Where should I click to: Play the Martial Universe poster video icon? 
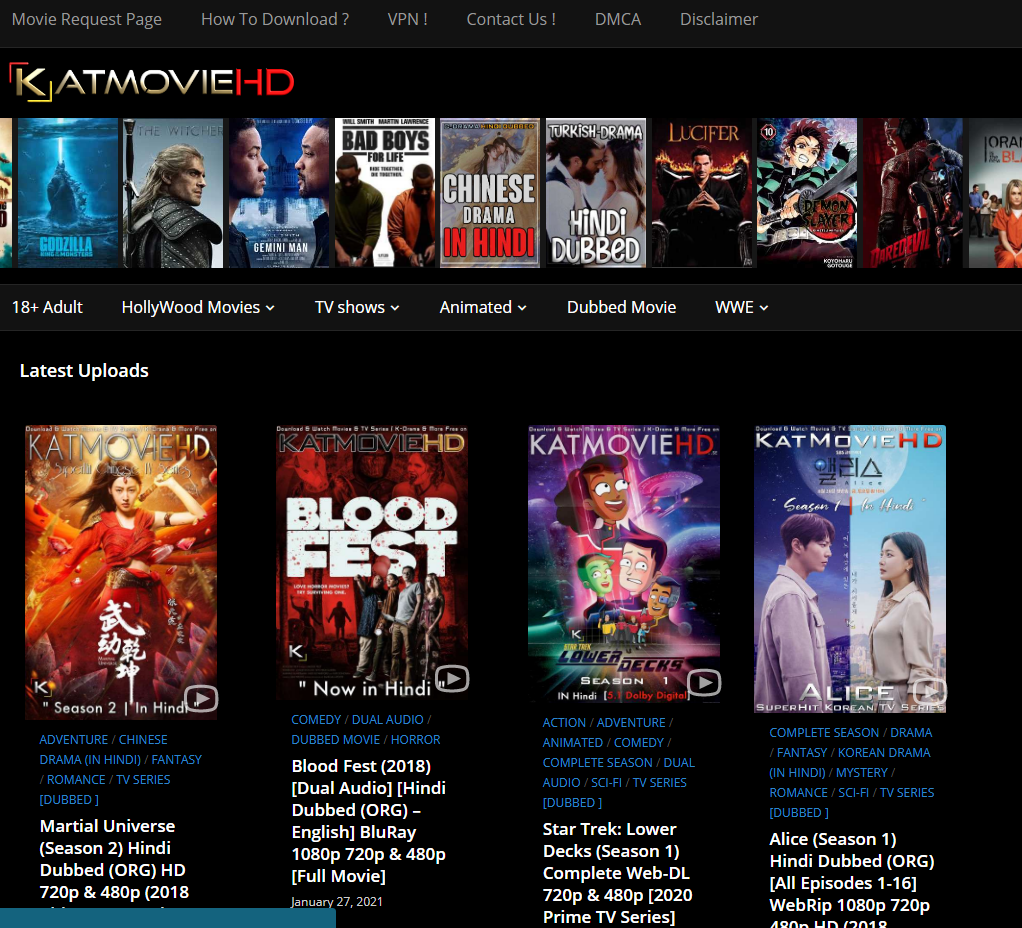tap(201, 699)
